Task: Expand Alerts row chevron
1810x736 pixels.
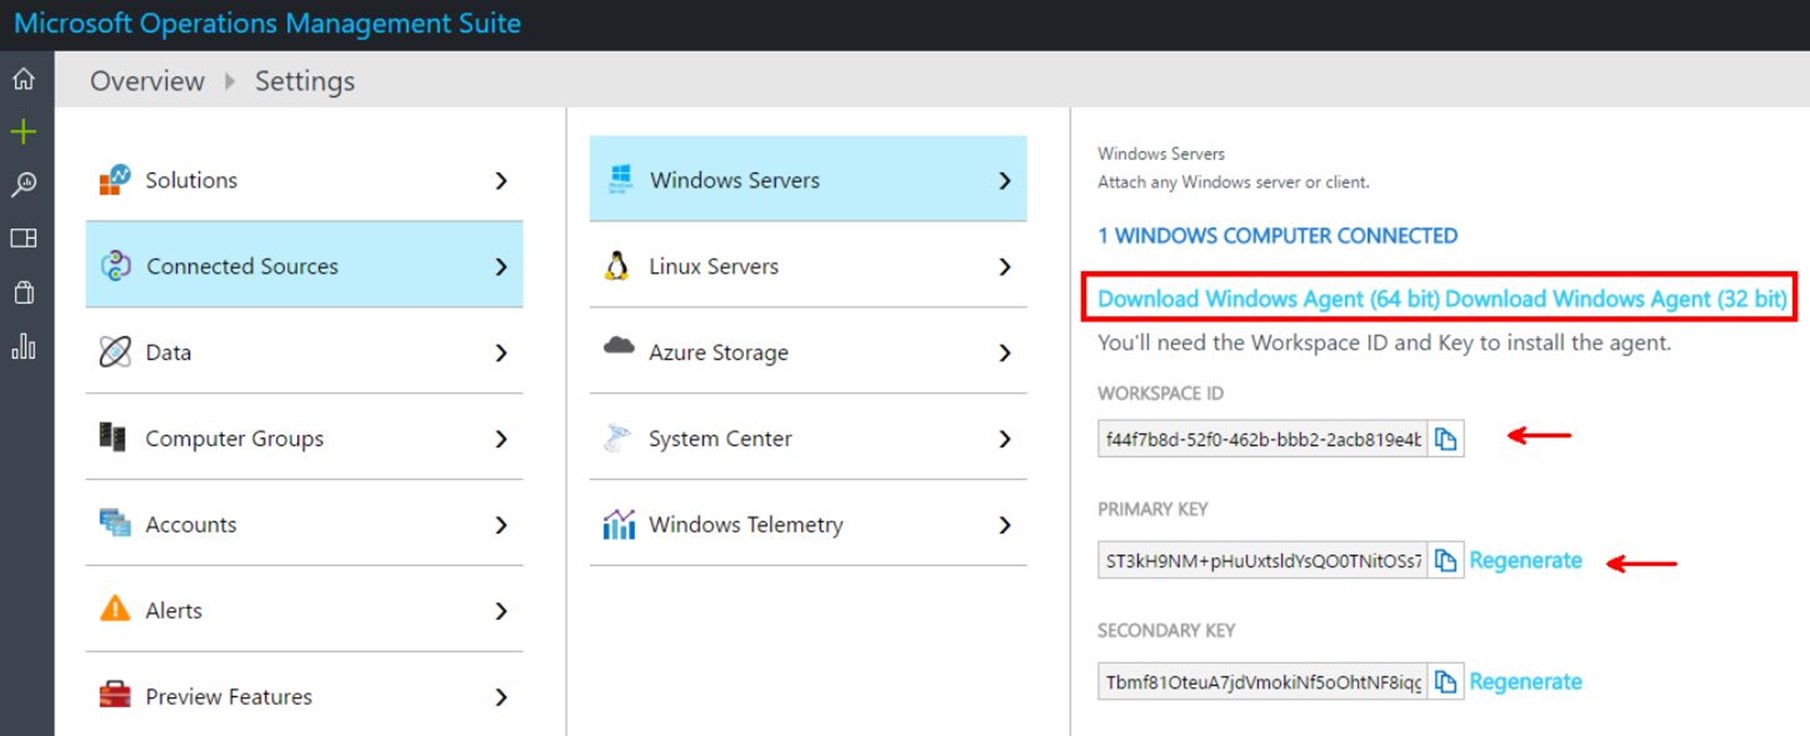Action: [502, 611]
